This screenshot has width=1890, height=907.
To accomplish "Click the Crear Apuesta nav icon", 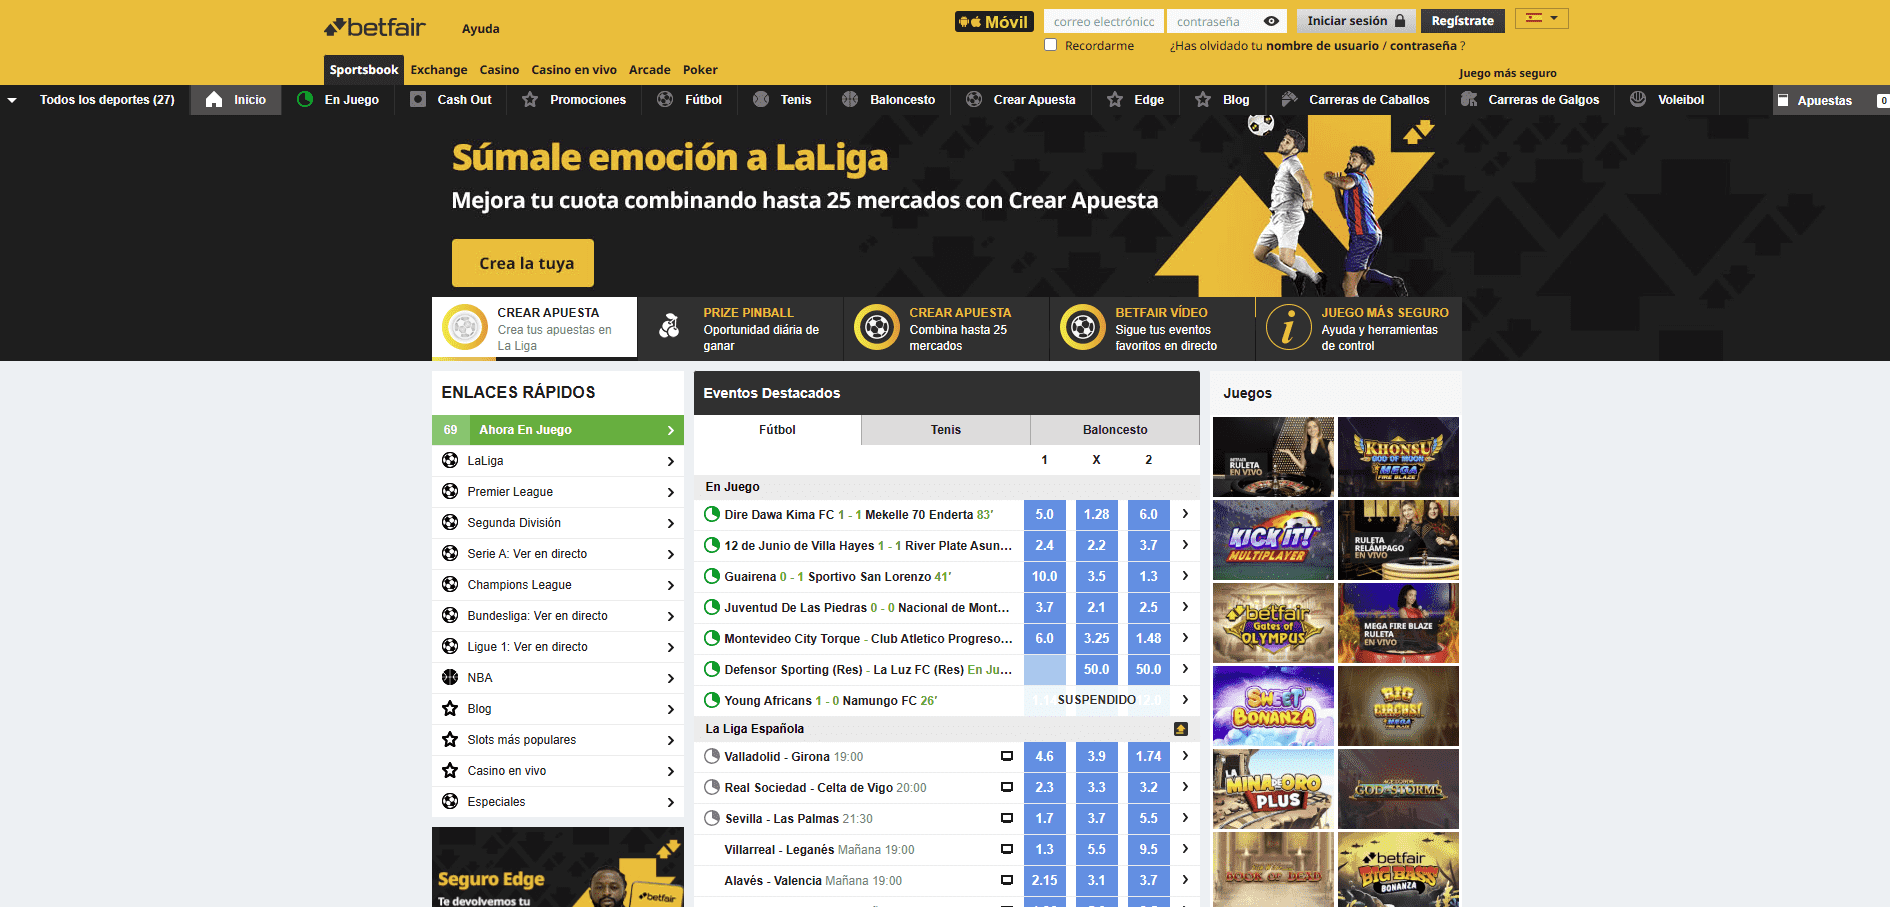I will click(x=974, y=99).
